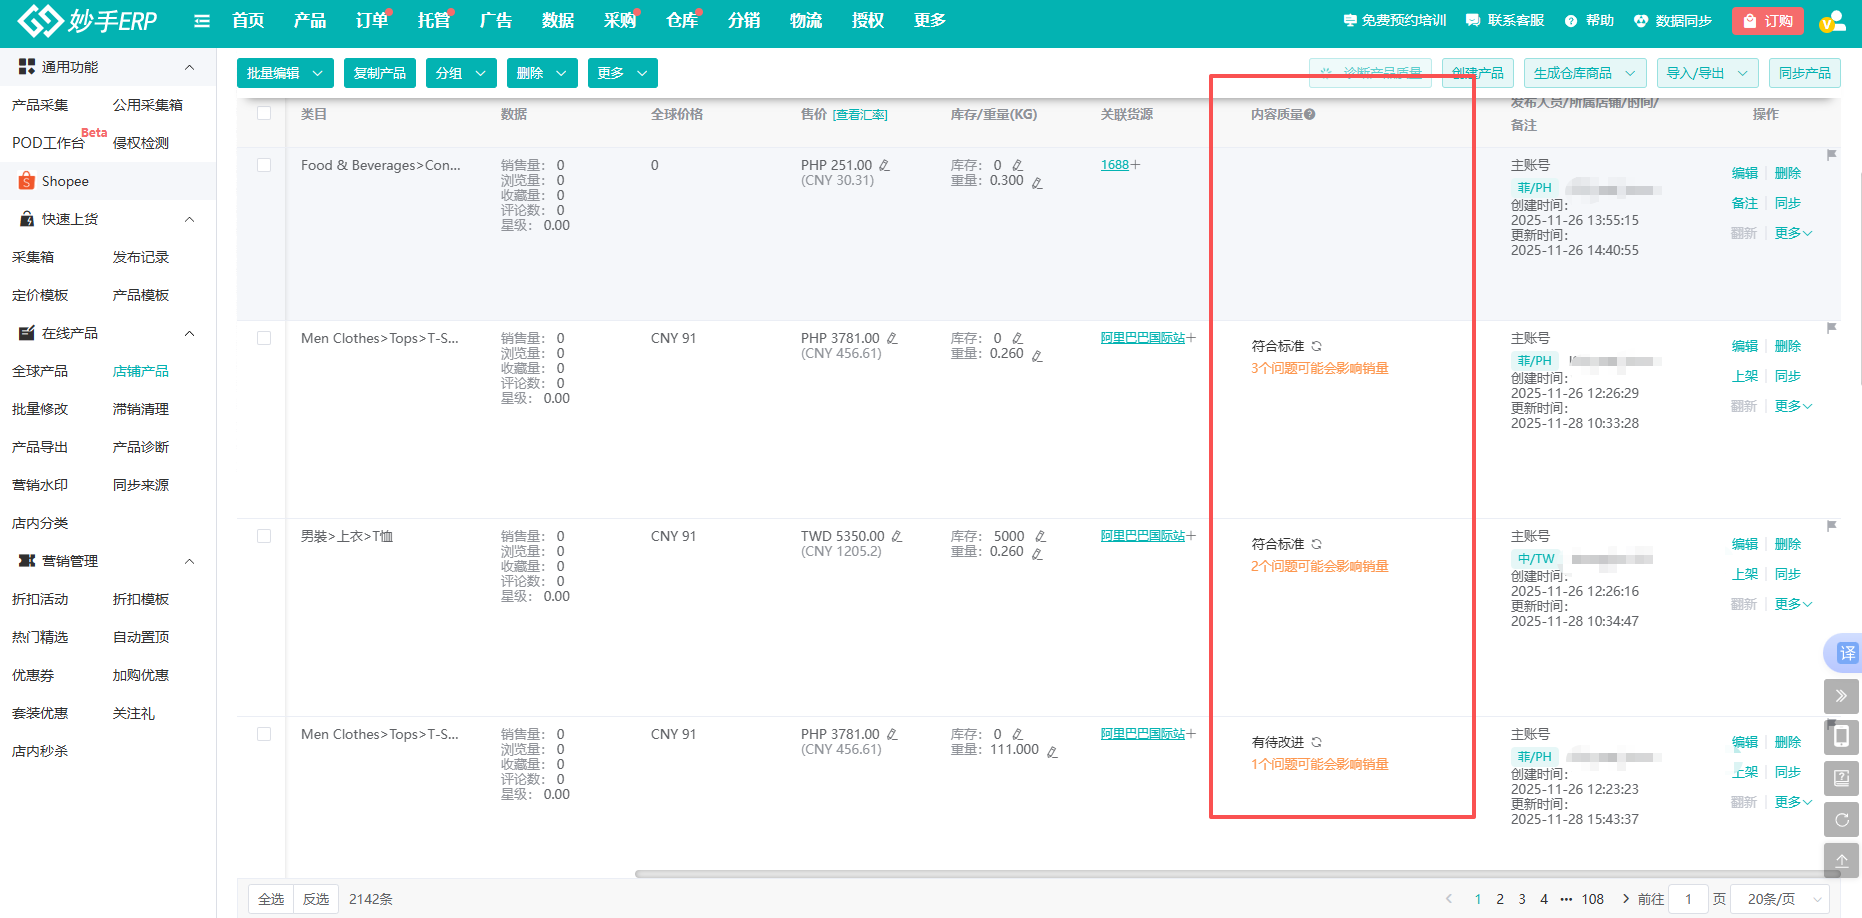Click the translate 译 floating icon
The height and width of the screenshot is (918, 1862).
click(1845, 653)
